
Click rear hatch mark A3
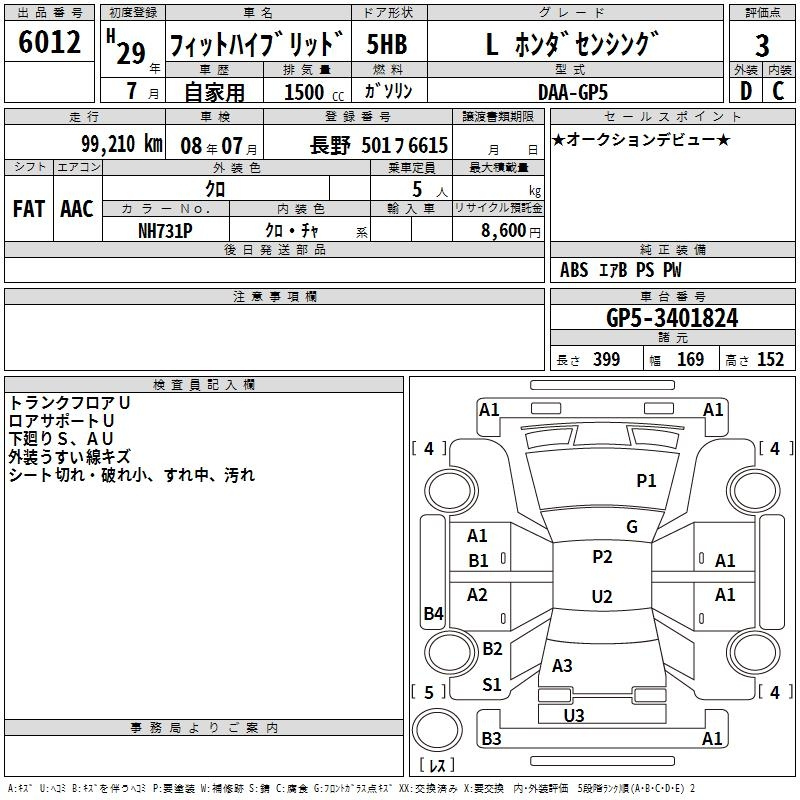[562, 666]
